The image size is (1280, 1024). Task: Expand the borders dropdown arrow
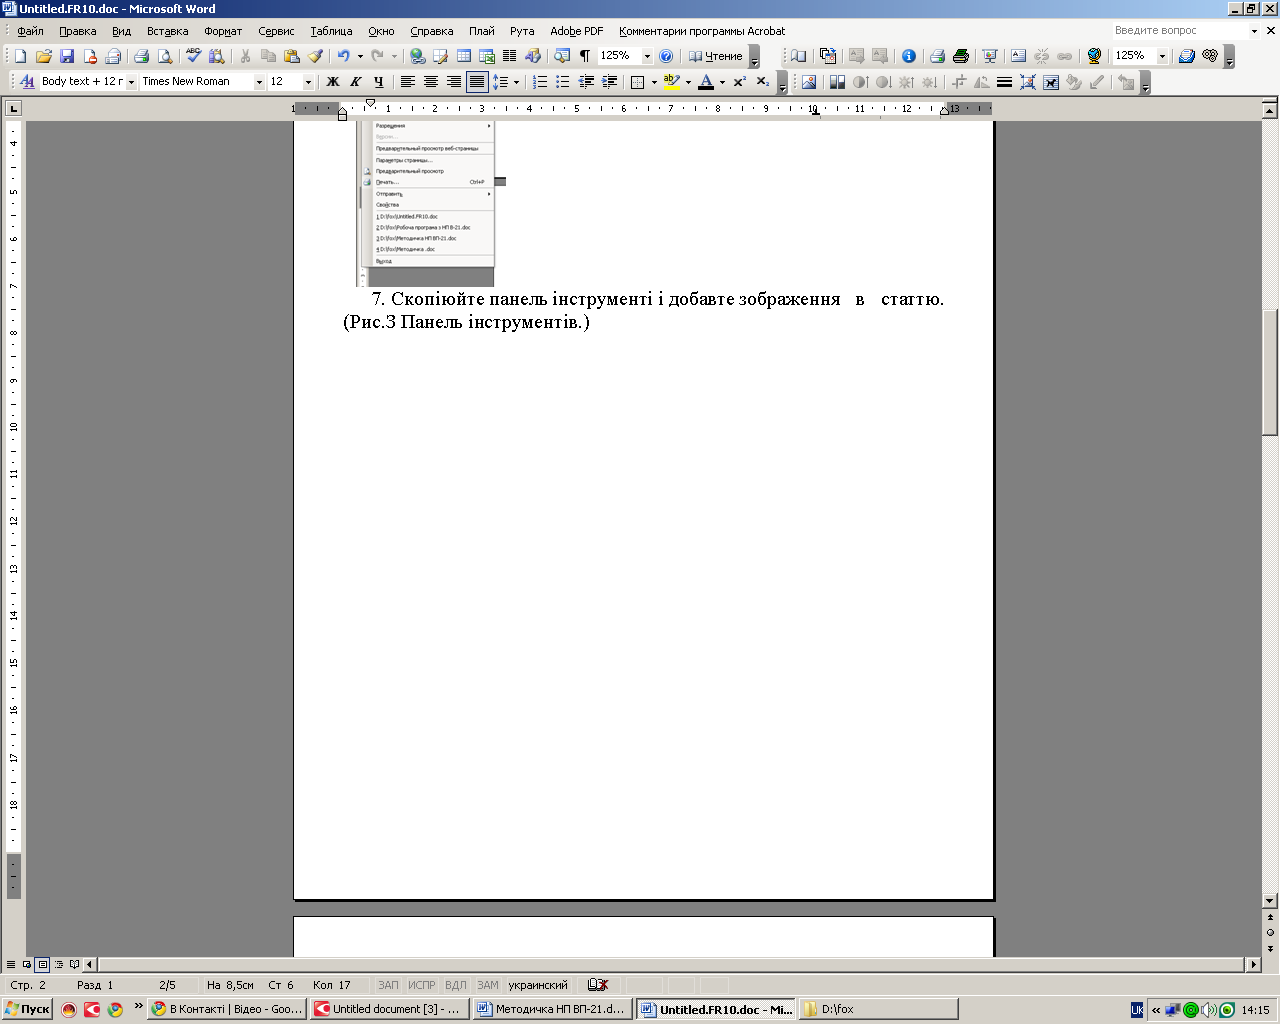pyautogui.click(x=654, y=82)
